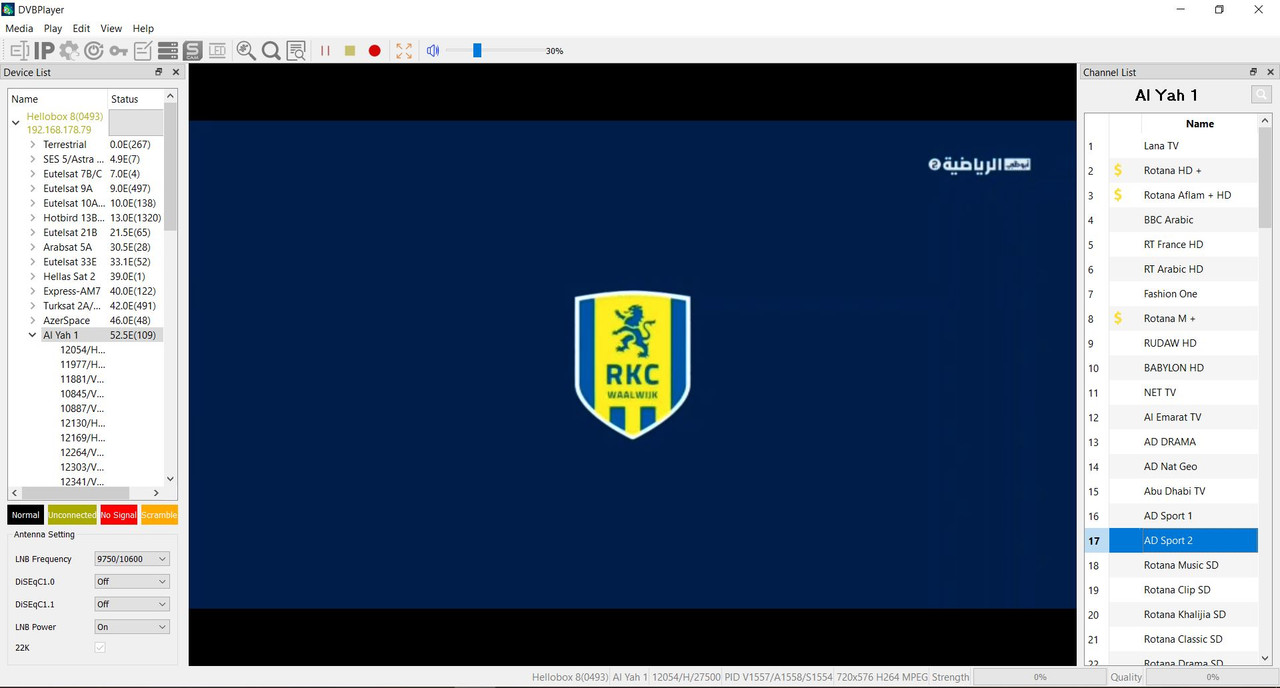Open the edit note toolbar icon
The image size is (1280, 688).
(x=143, y=50)
